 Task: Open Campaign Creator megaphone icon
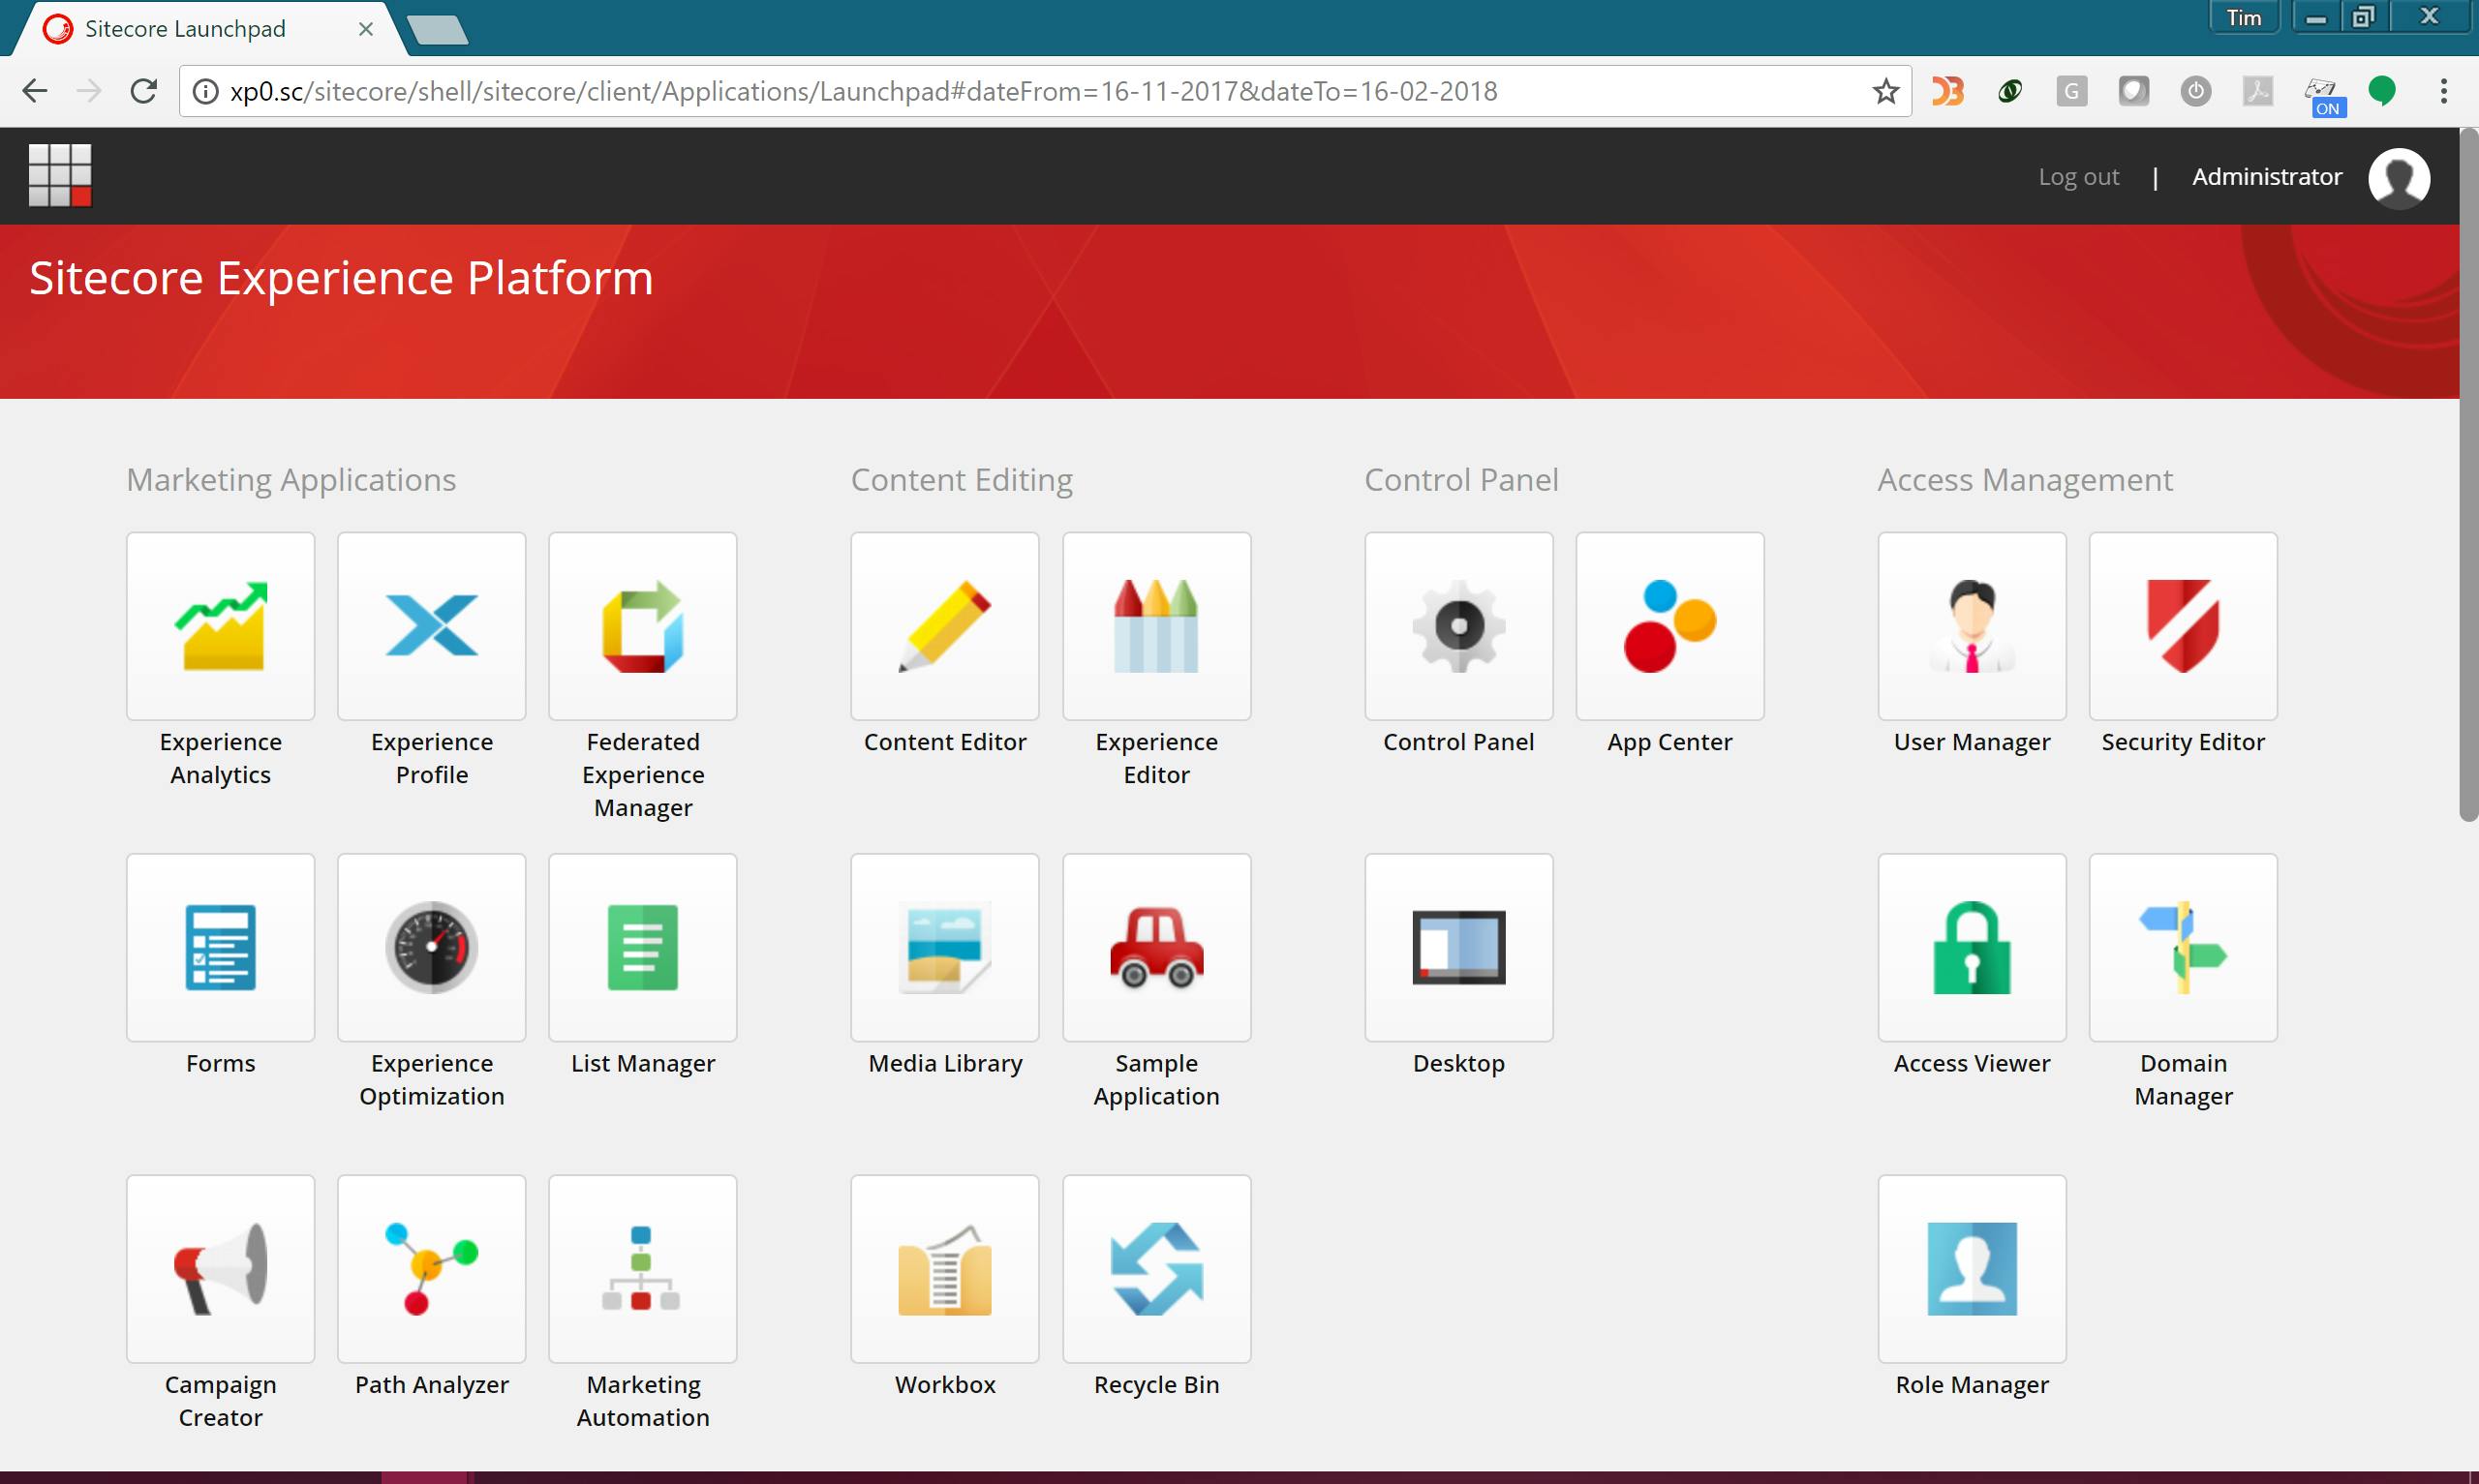[220, 1268]
